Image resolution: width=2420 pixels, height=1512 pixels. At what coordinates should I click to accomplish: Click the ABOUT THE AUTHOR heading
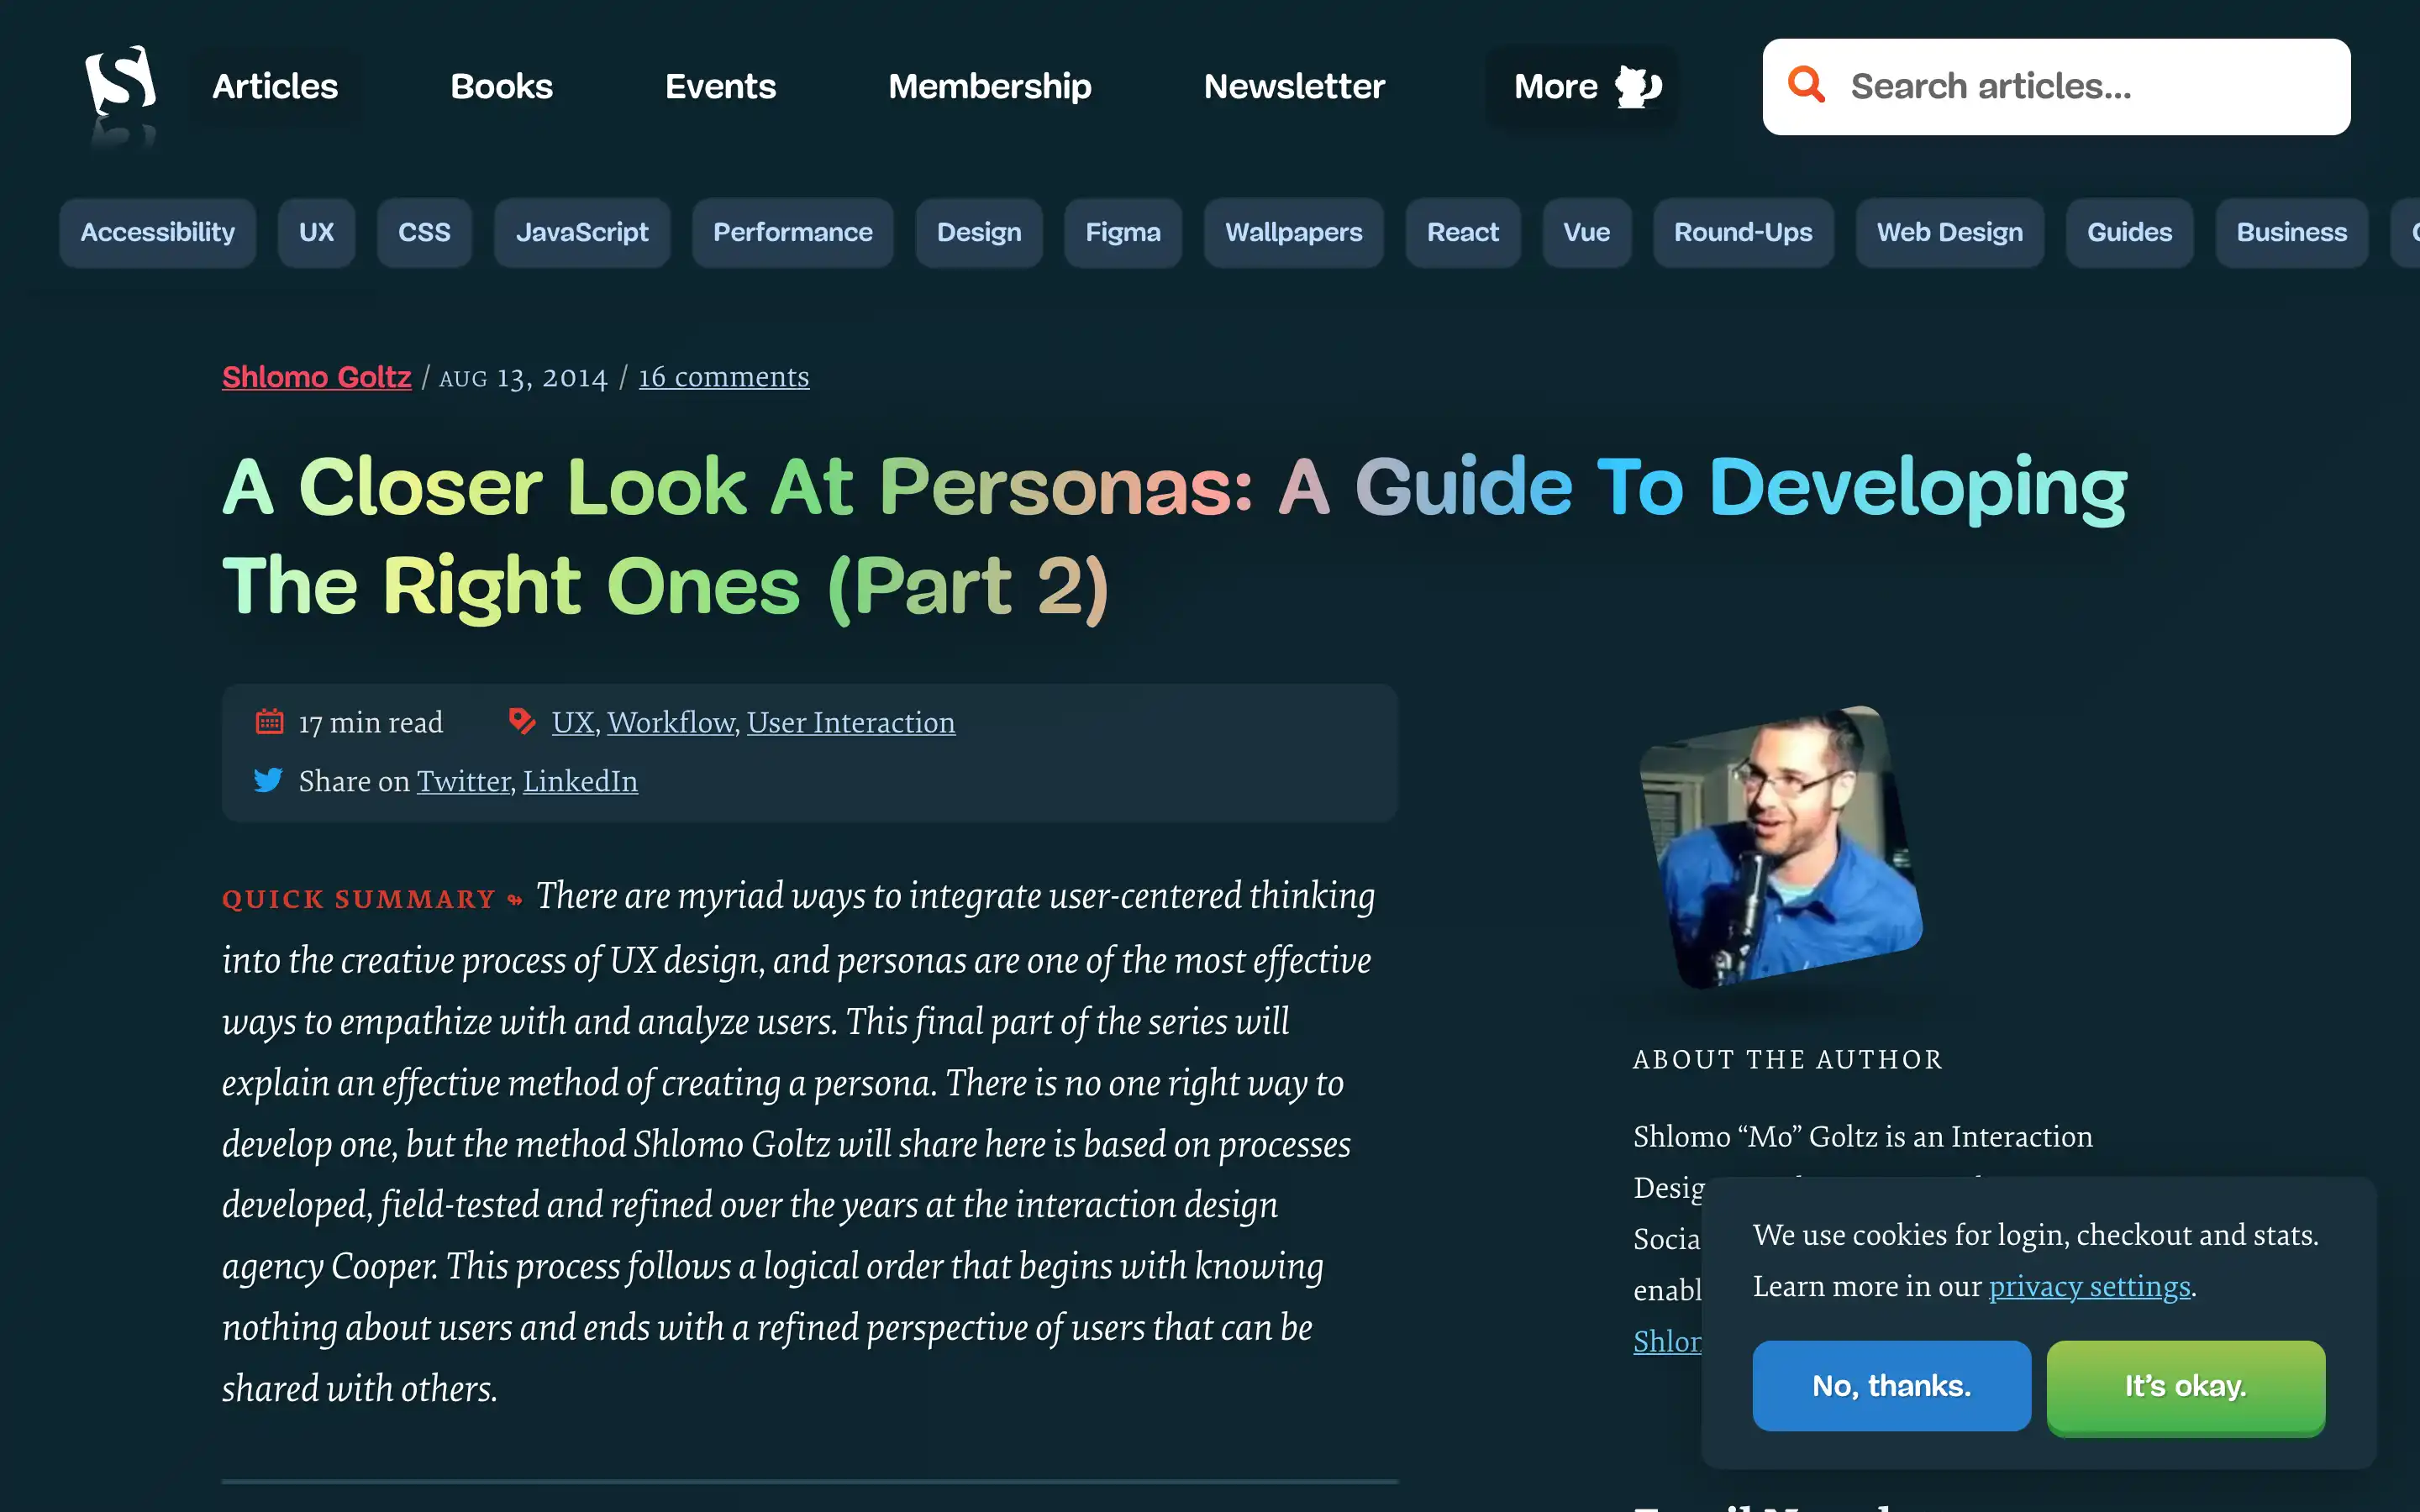coord(1788,1059)
